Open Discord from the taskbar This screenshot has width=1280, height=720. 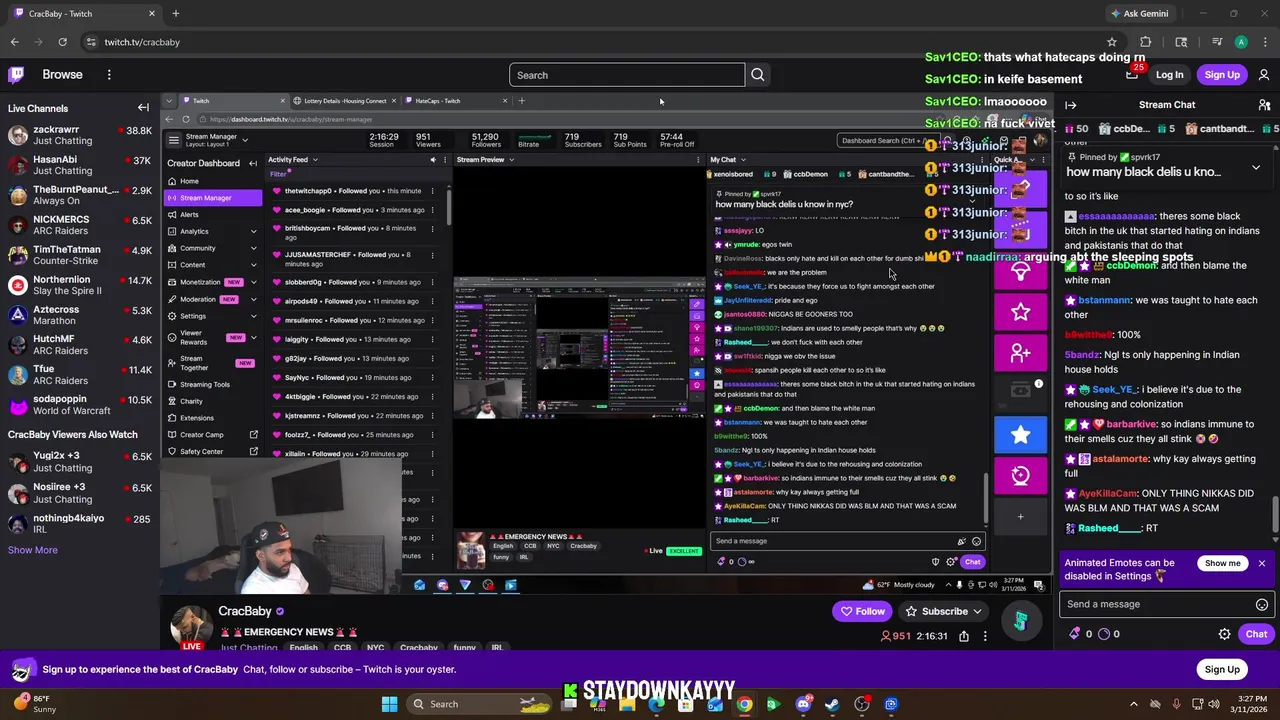pyautogui.click(x=803, y=704)
